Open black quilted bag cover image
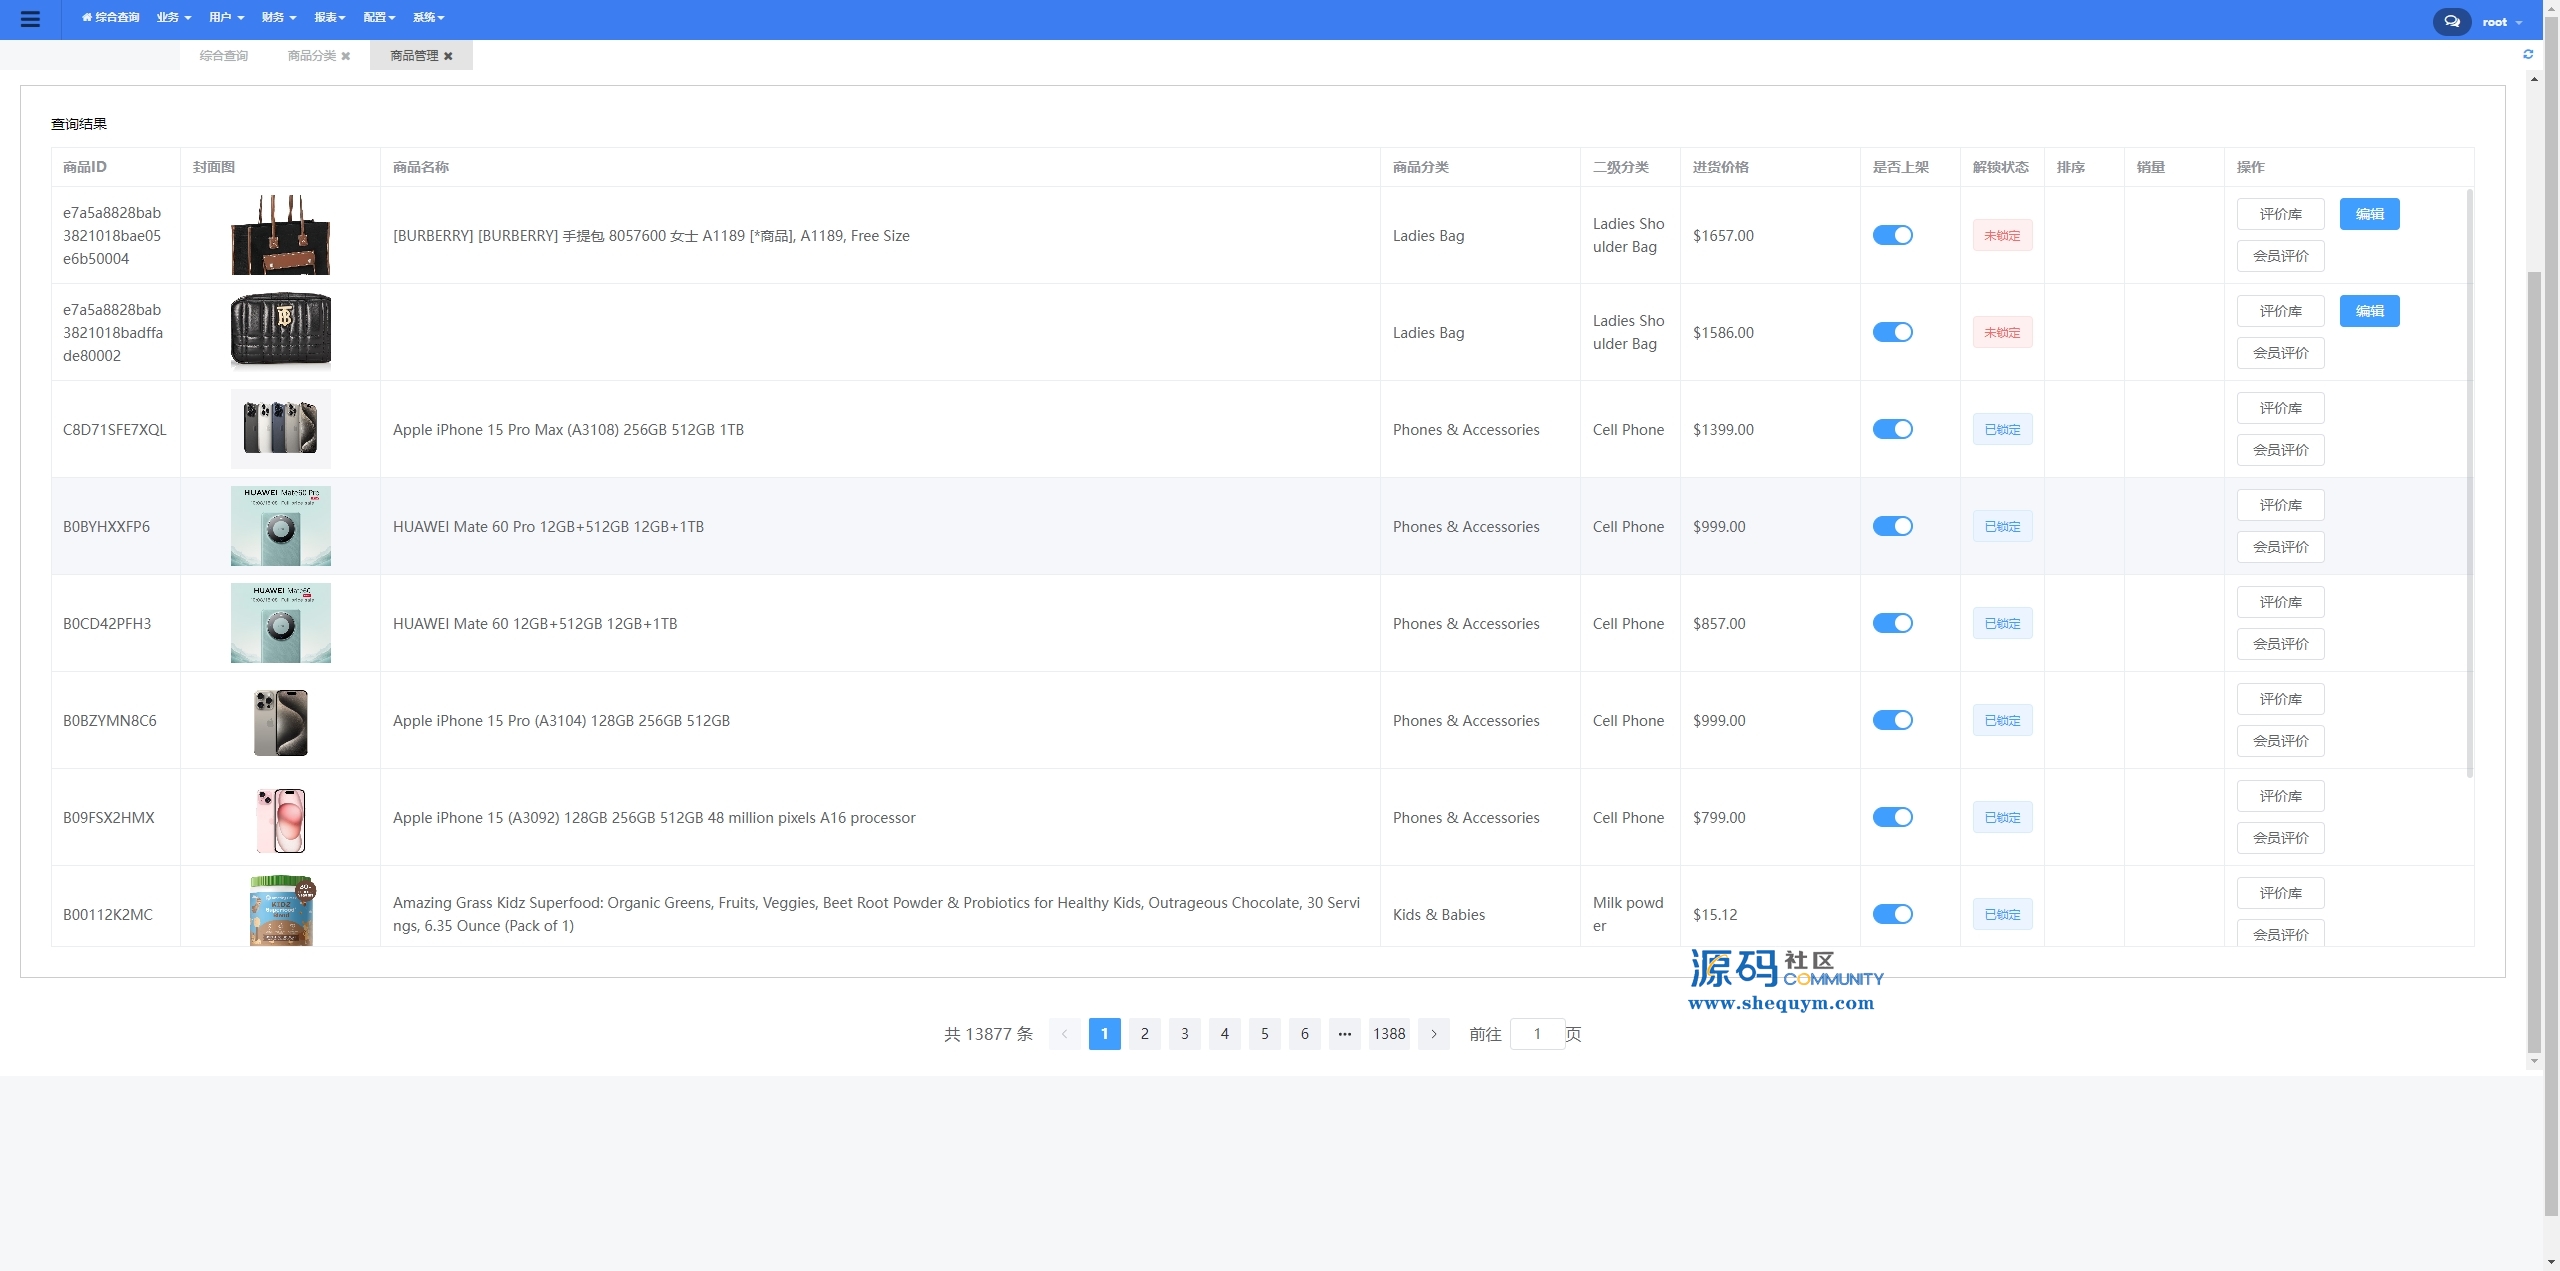 coord(281,330)
